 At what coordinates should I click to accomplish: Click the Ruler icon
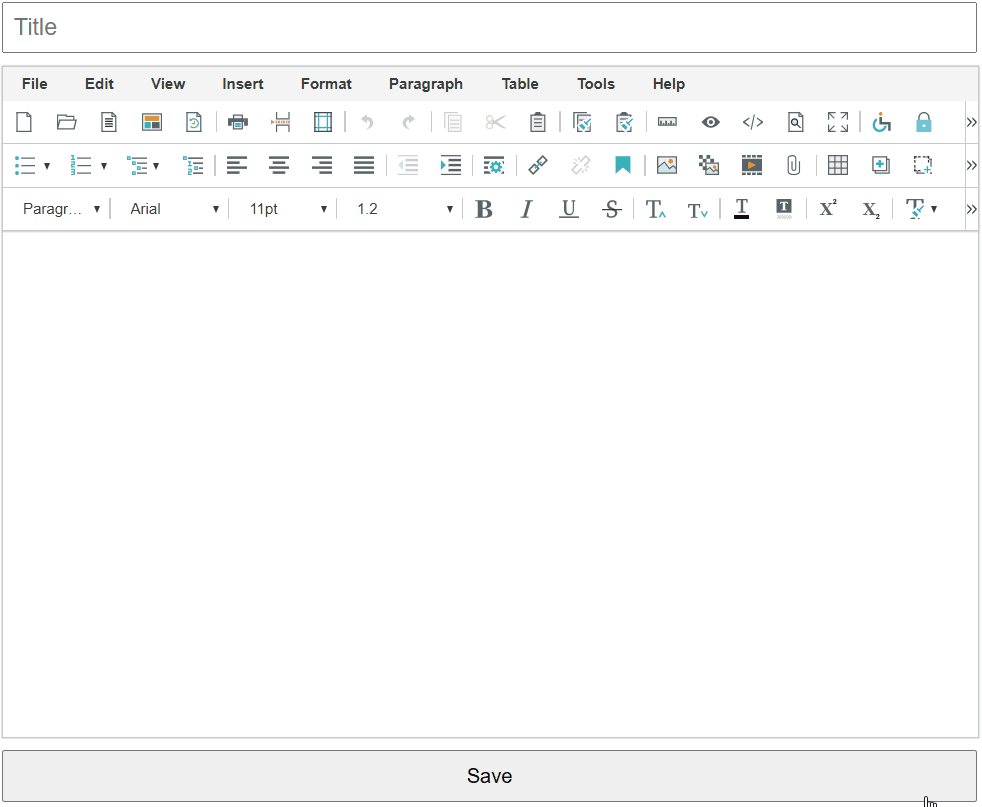pos(667,122)
